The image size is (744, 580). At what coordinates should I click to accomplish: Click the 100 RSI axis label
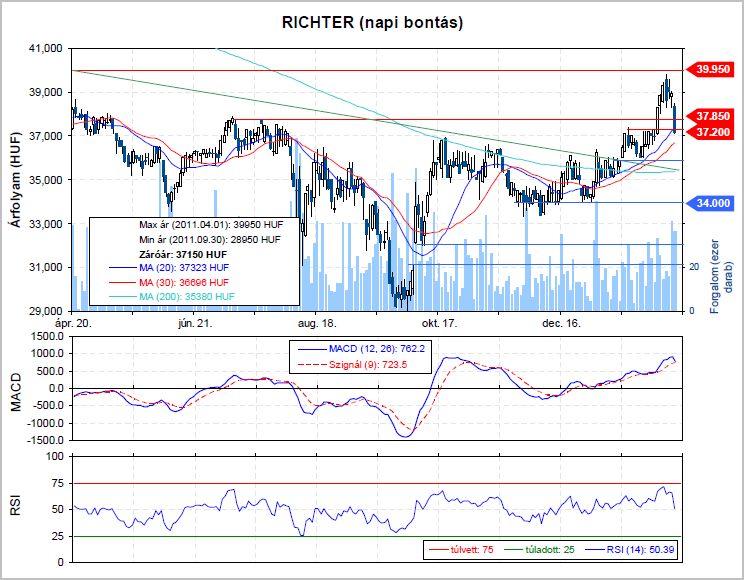55,457
